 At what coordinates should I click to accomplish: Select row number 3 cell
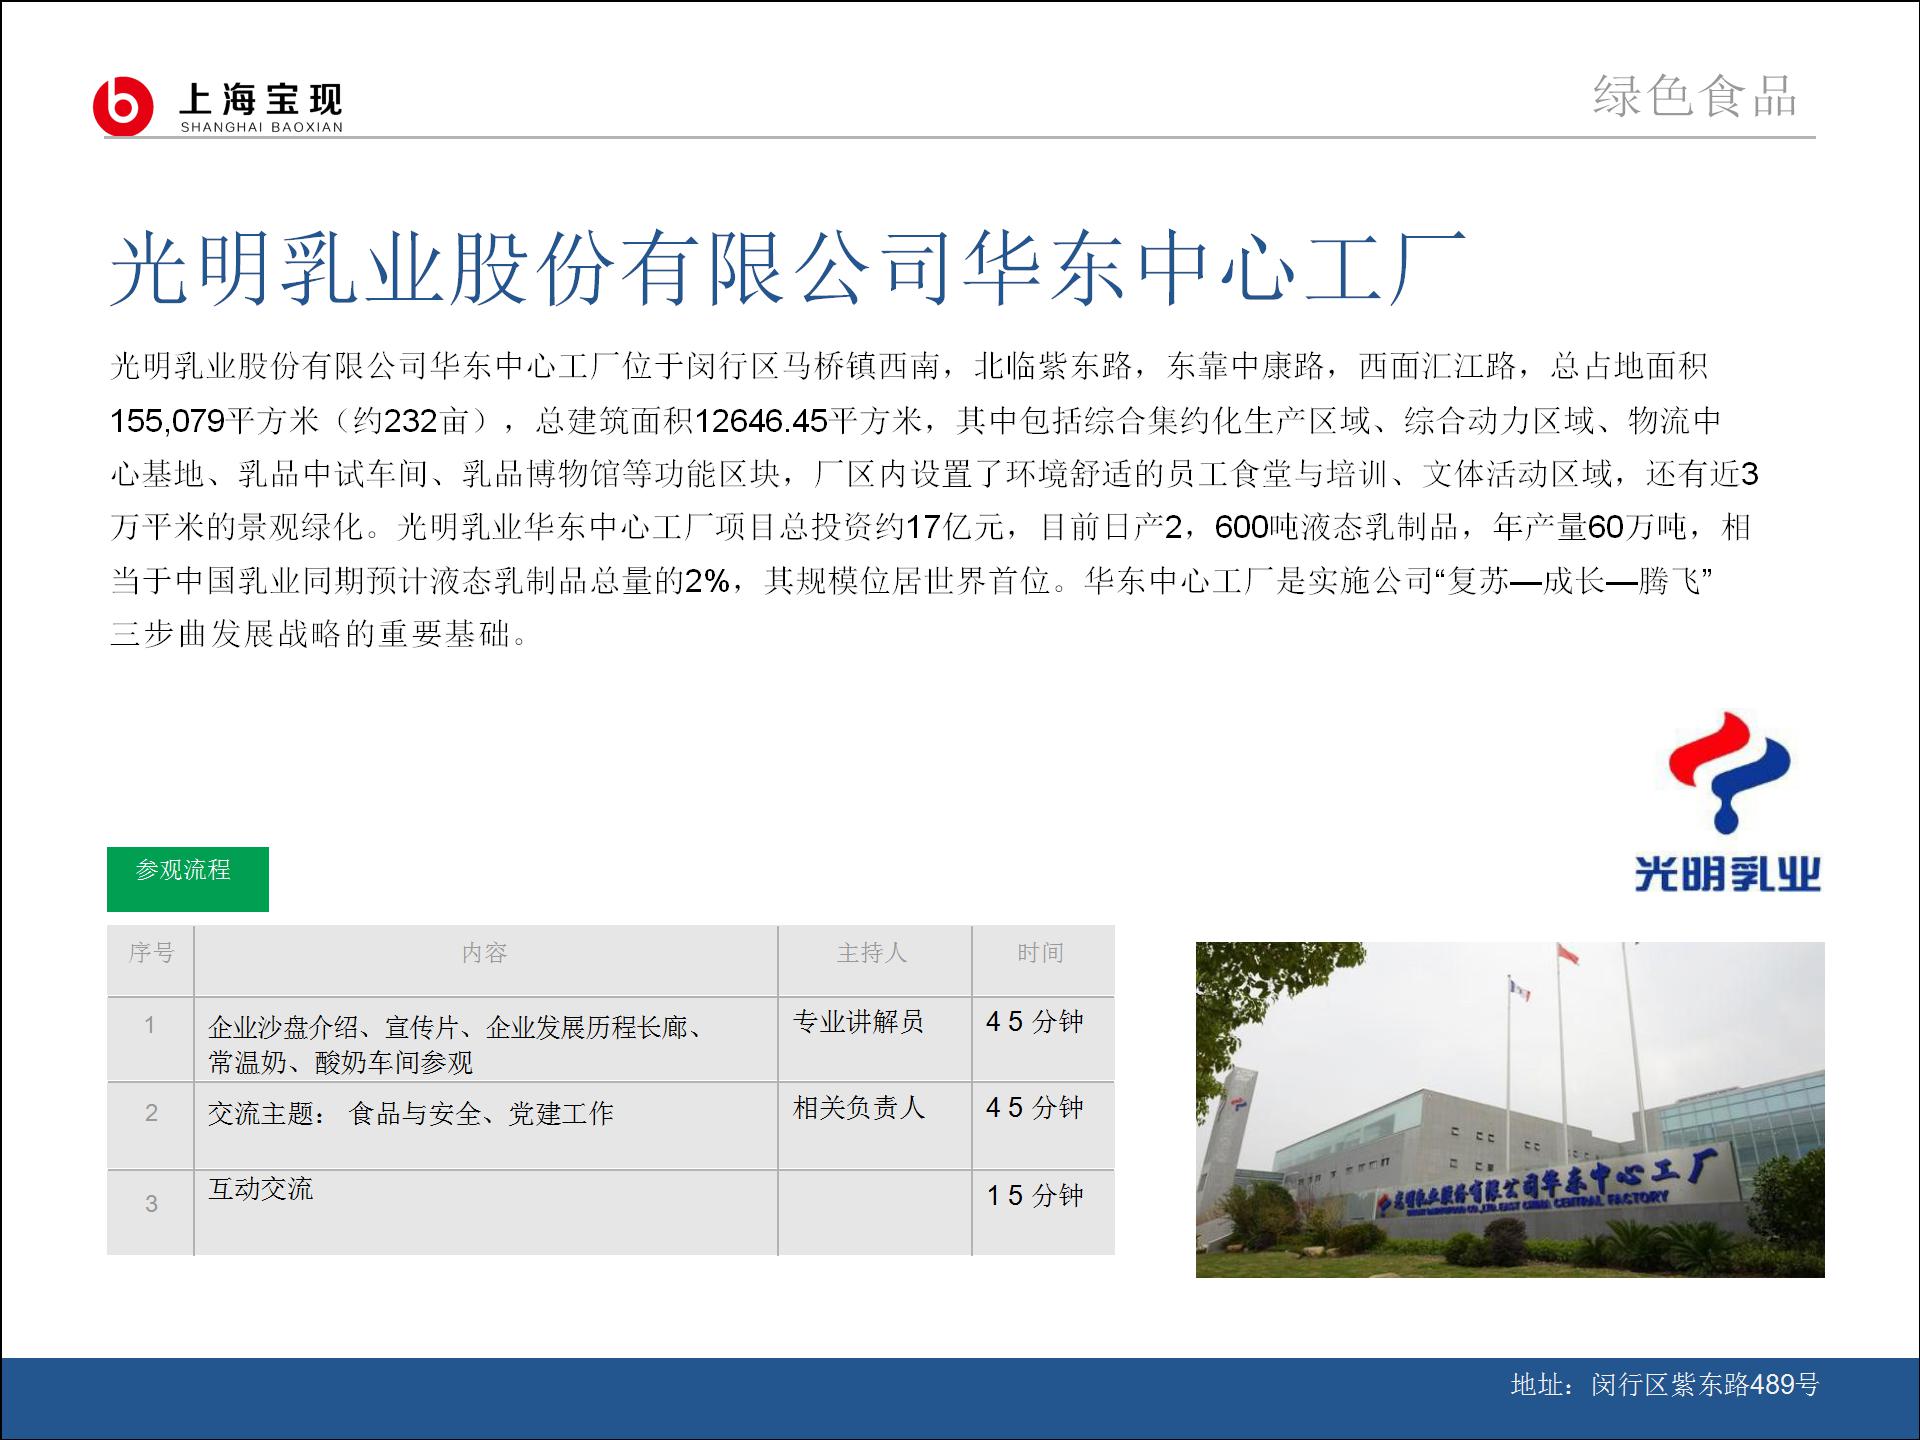(151, 1213)
